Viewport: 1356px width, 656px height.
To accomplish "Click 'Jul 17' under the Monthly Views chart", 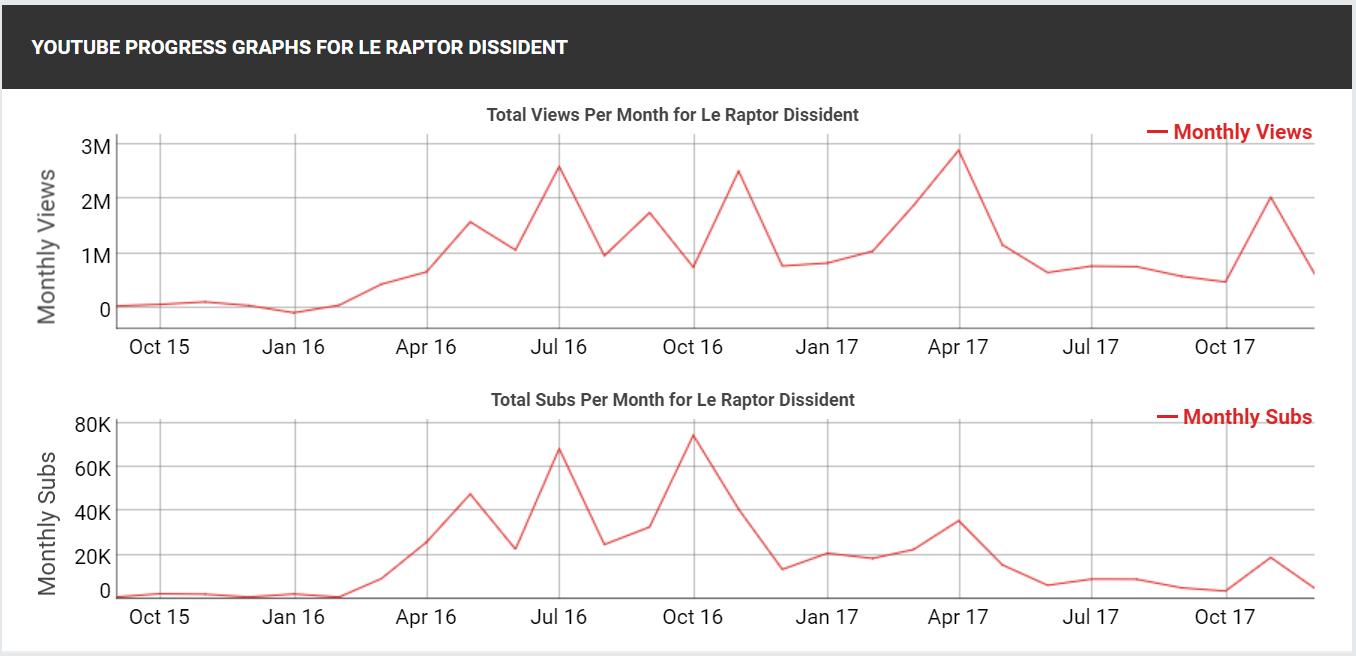I will click(1091, 347).
